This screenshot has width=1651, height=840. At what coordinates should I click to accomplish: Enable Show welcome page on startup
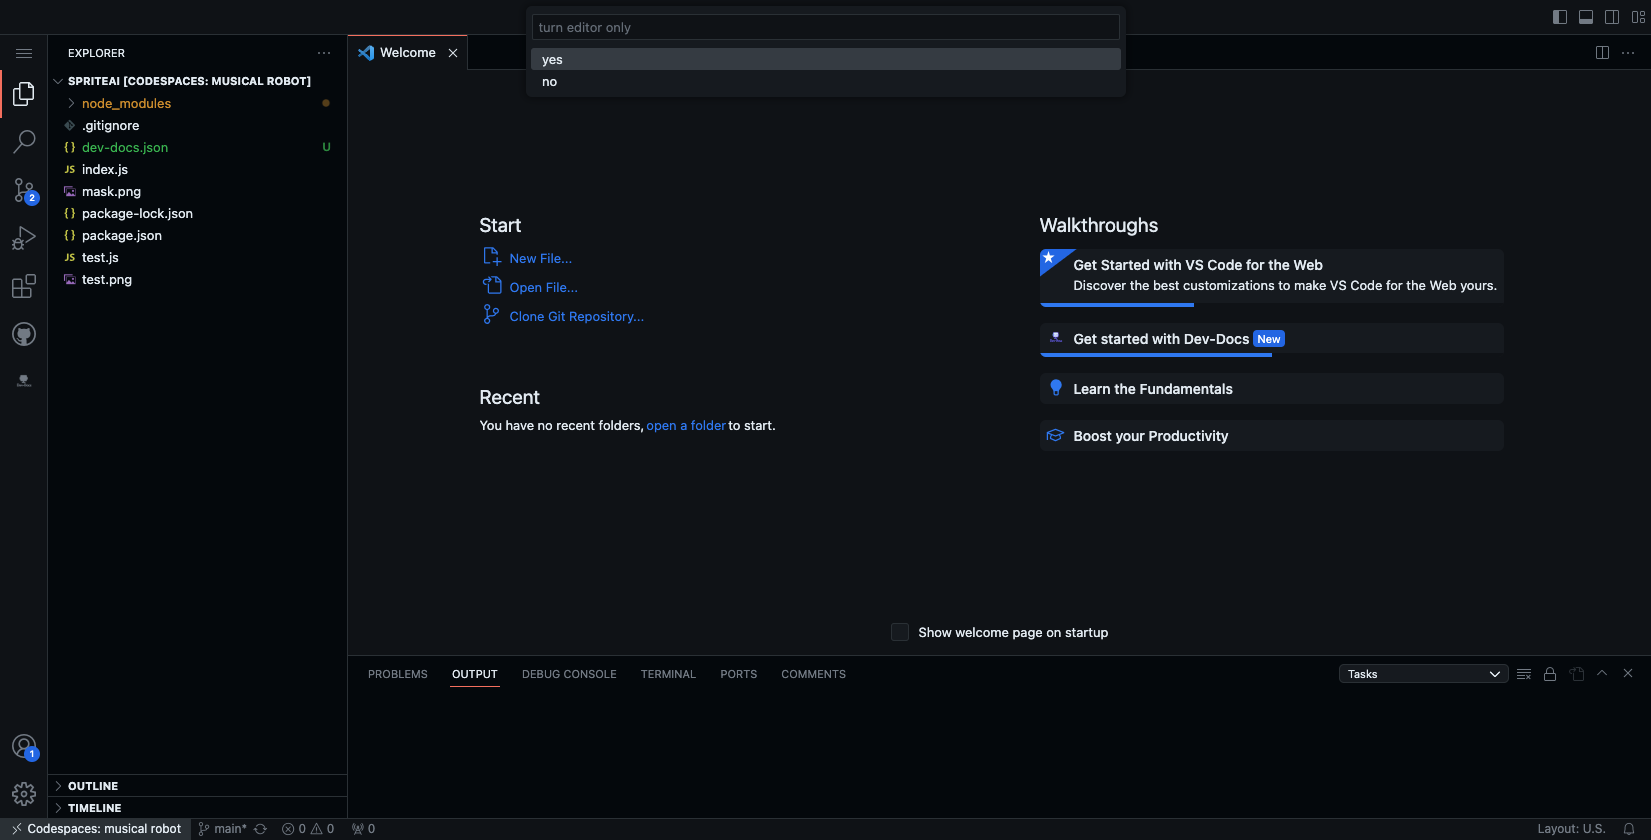[x=900, y=632]
